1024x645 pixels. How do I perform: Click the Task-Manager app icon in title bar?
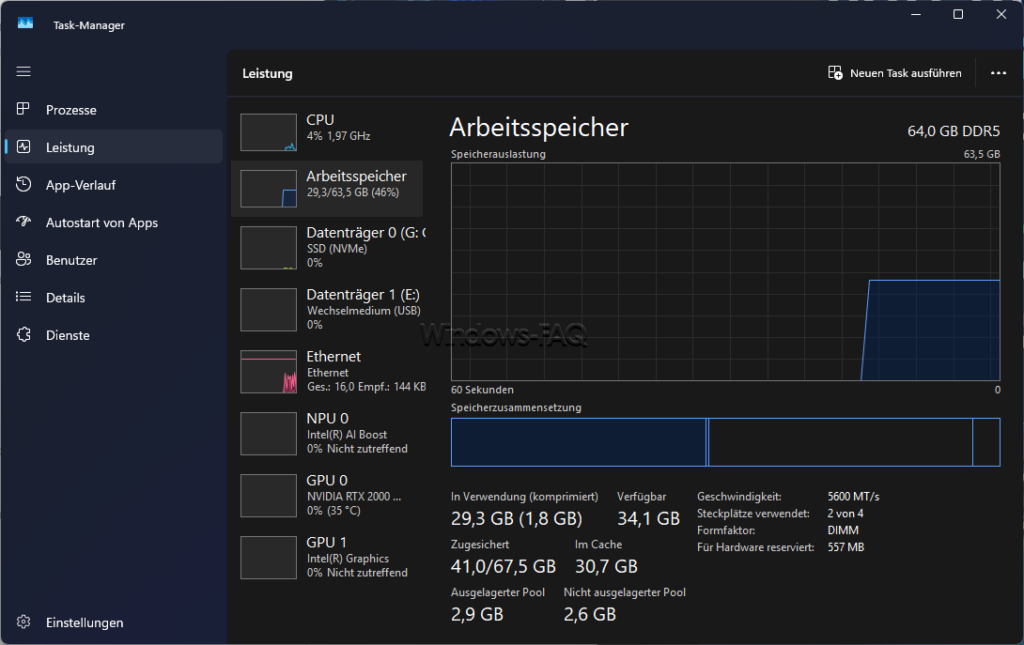[25, 24]
